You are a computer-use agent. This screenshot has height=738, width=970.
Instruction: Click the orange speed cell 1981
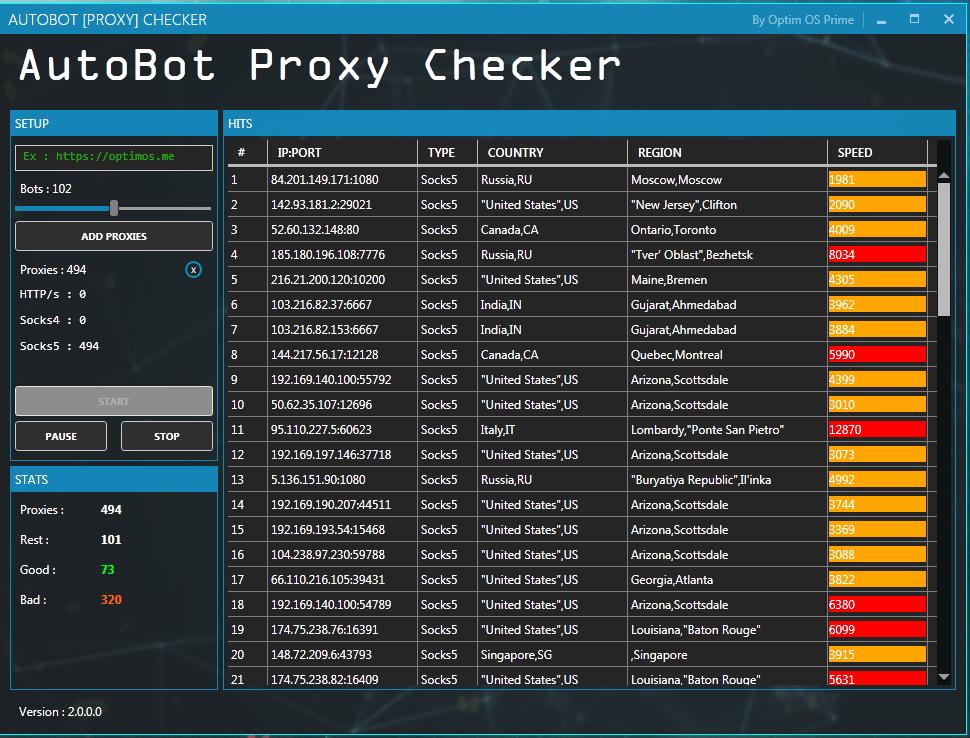tap(877, 179)
